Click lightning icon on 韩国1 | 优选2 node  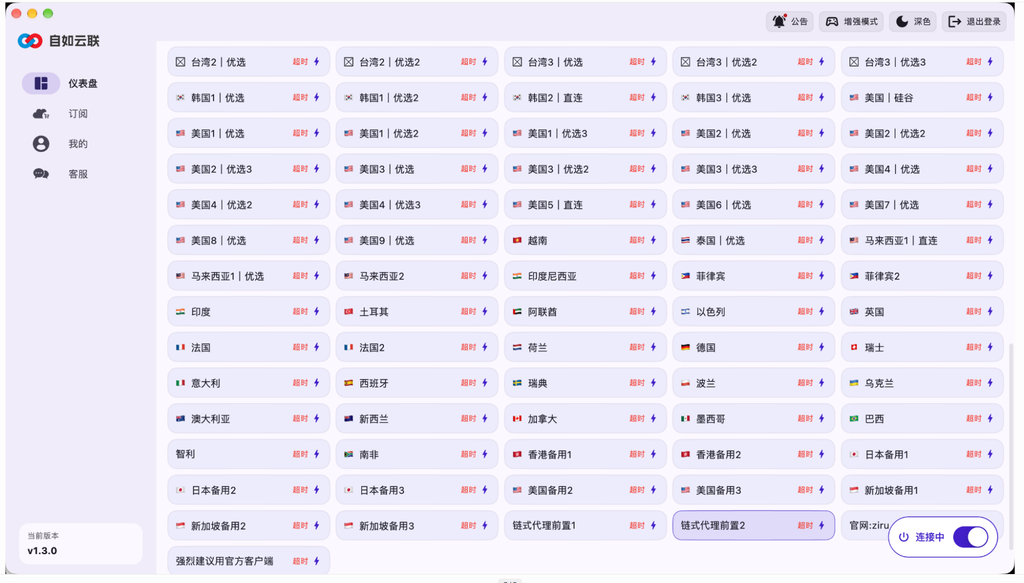485,98
